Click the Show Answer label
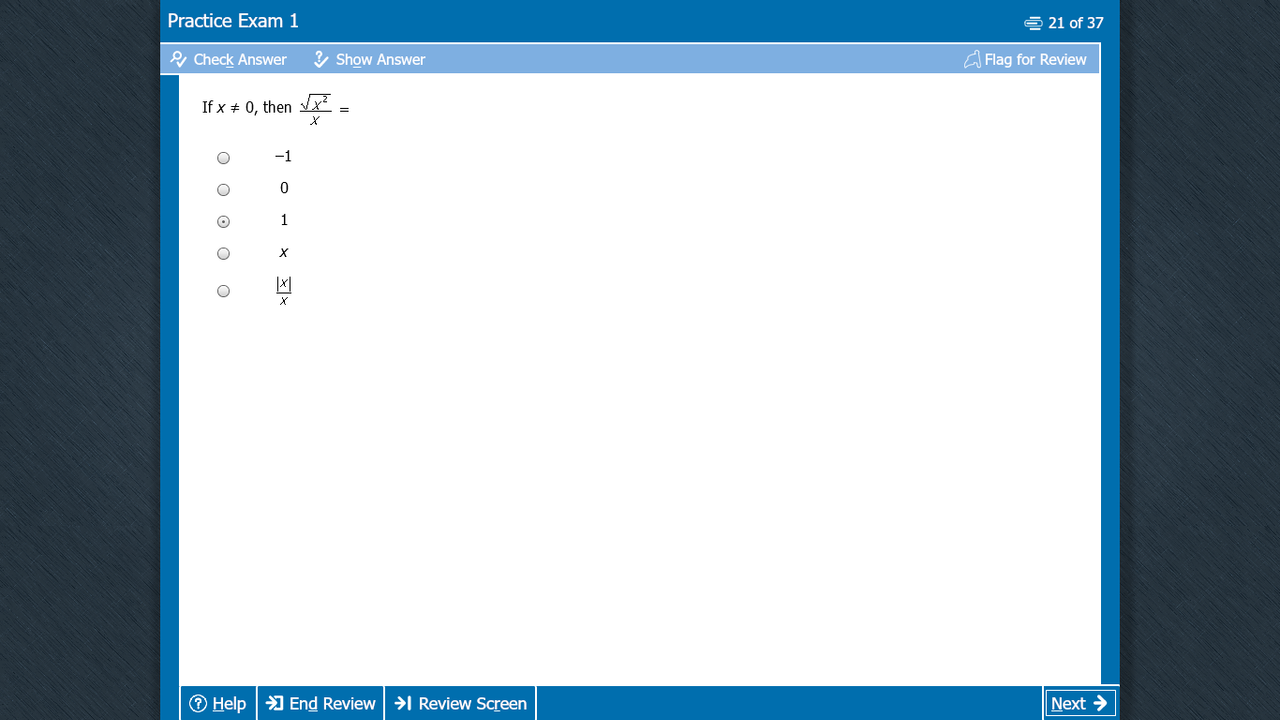 tap(381, 59)
